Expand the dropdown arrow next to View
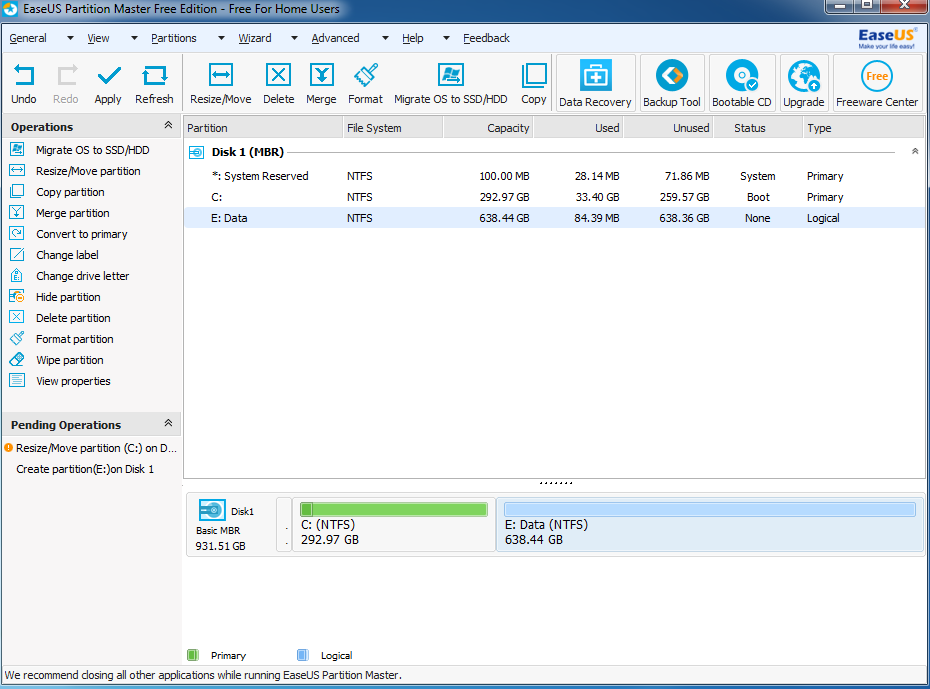930x689 pixels. (x=134, y=38)
